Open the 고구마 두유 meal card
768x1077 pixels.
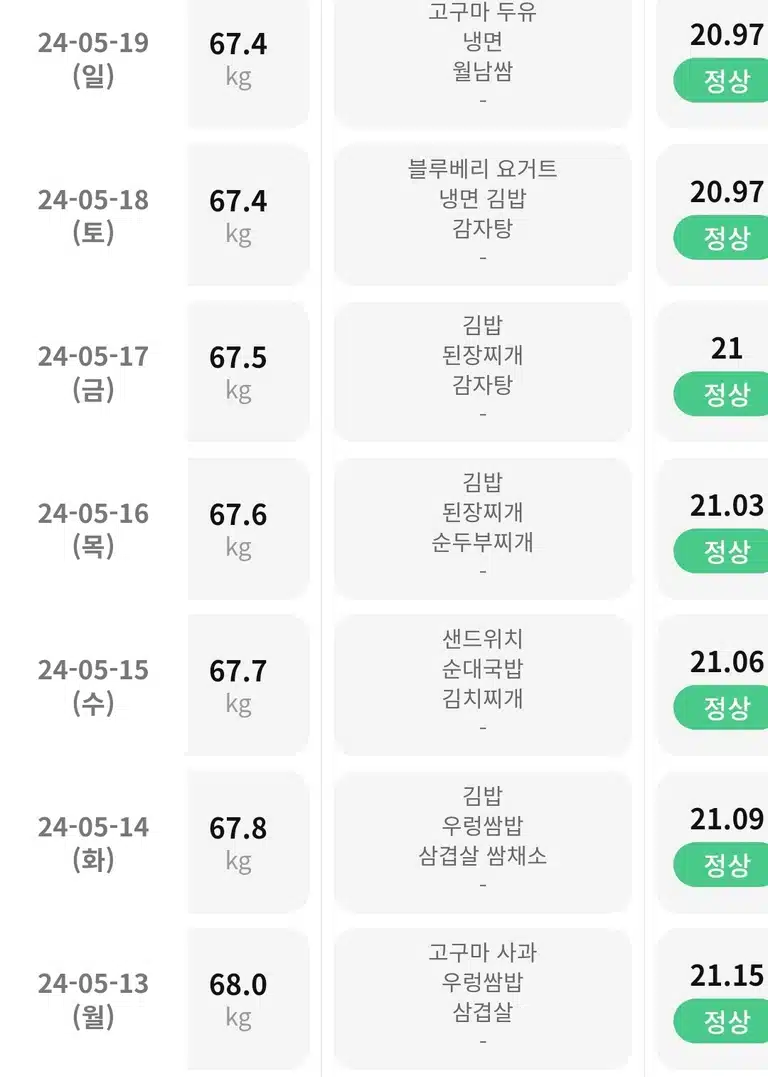tap(482, 63)
